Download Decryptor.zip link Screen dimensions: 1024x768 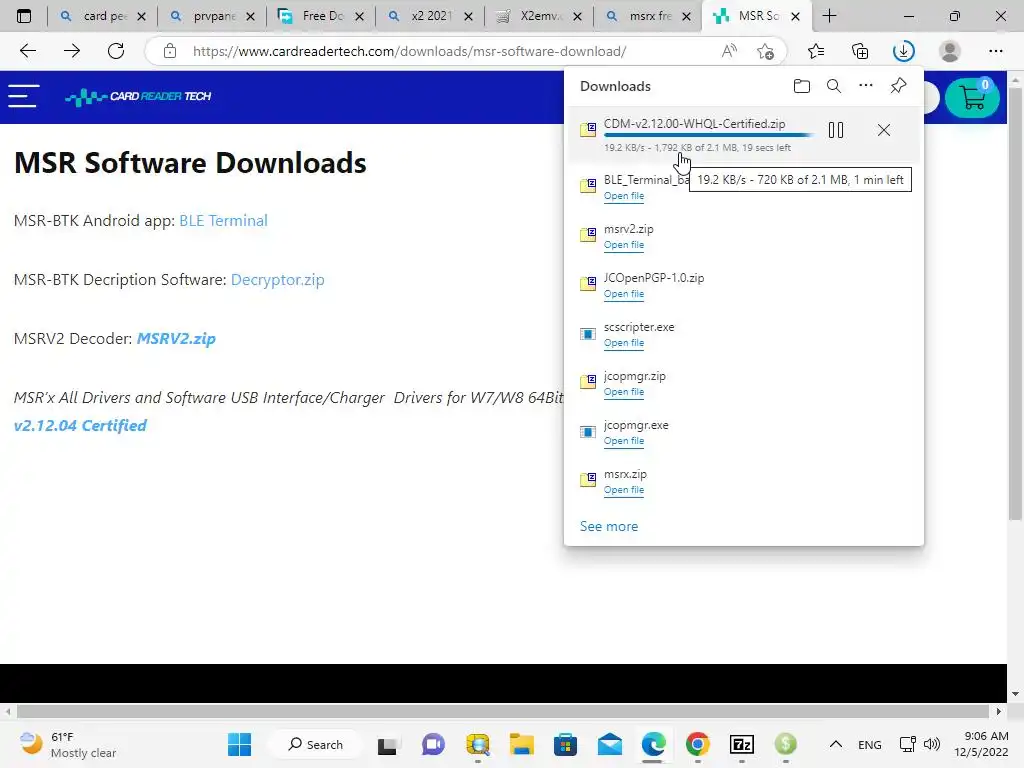click(x=278, y=280)
